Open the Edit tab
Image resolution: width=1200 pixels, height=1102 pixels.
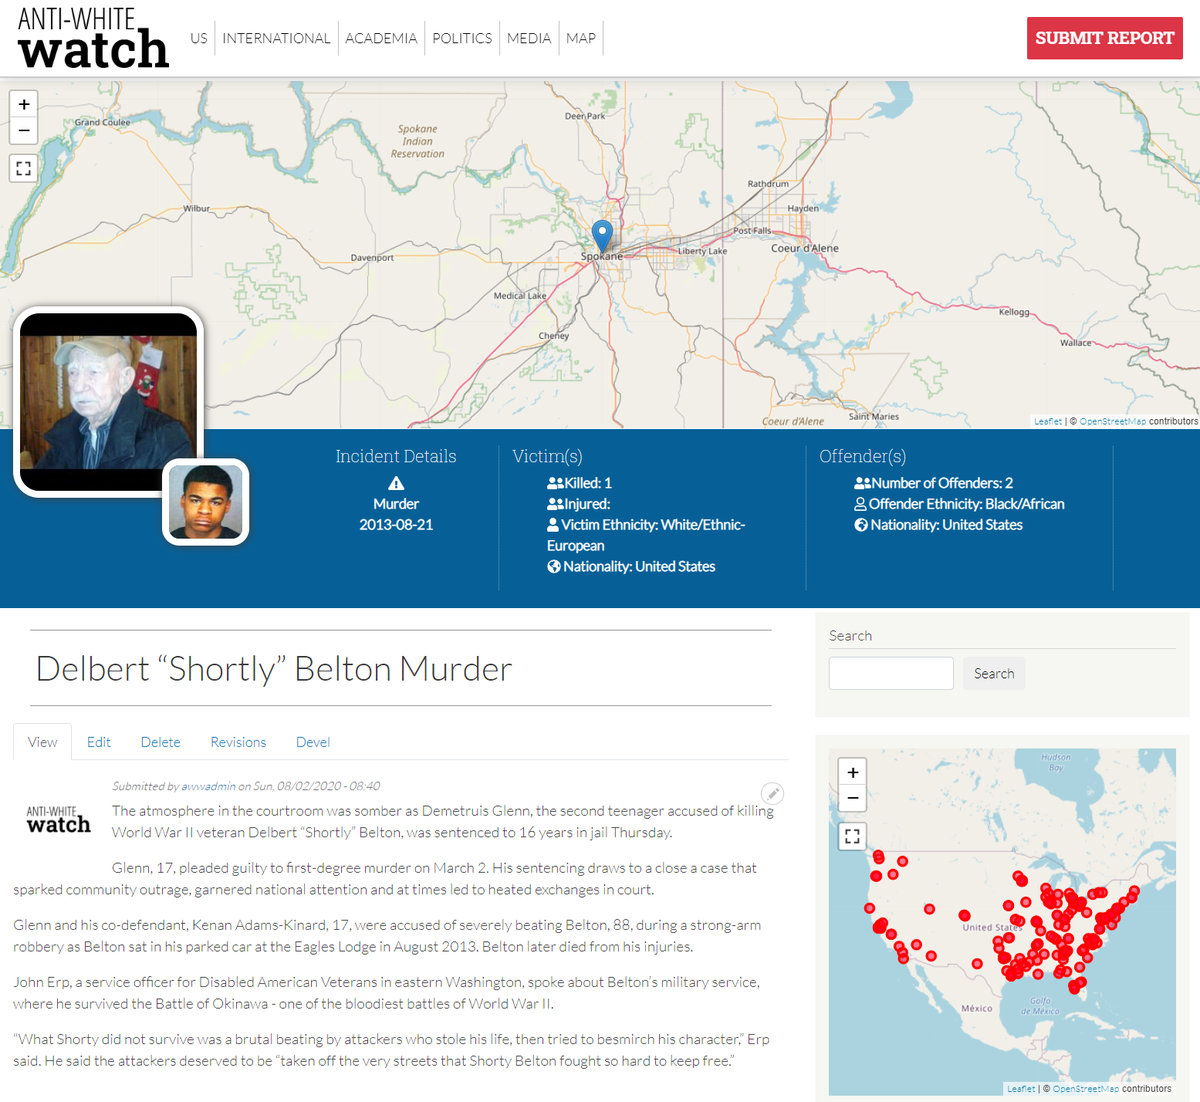(x=99, y=742)
